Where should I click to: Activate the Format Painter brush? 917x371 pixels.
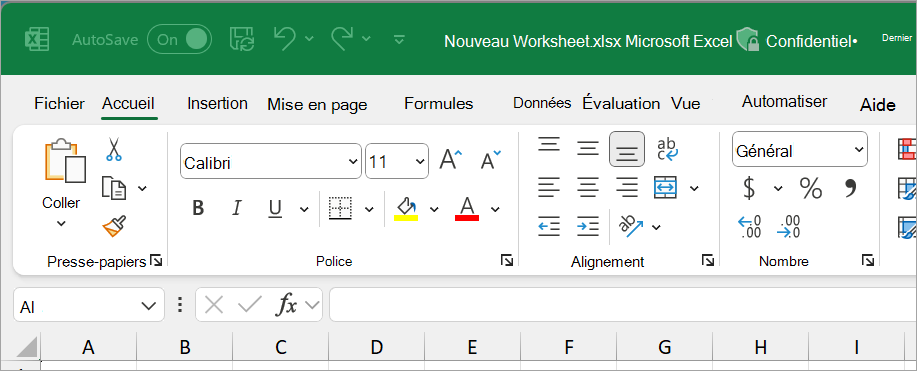coord(115,226)
